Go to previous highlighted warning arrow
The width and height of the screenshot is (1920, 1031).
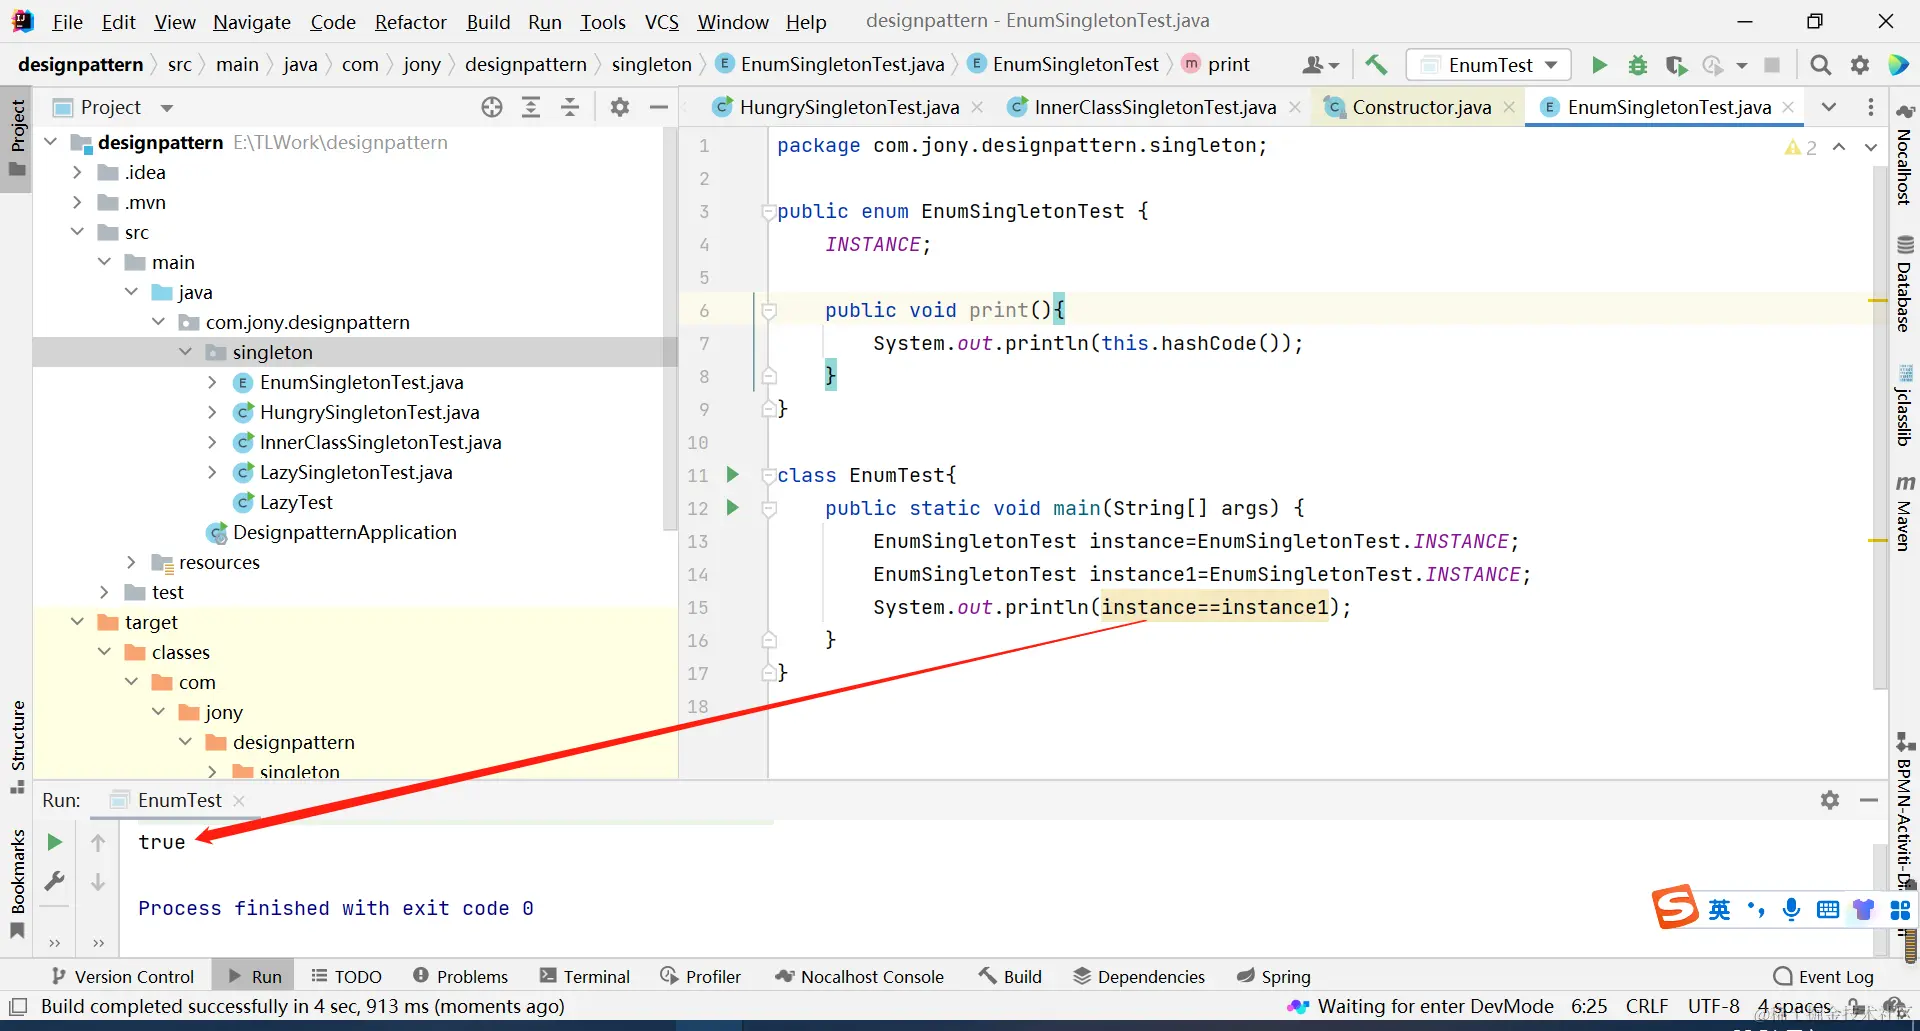(x=1839, y=147)
